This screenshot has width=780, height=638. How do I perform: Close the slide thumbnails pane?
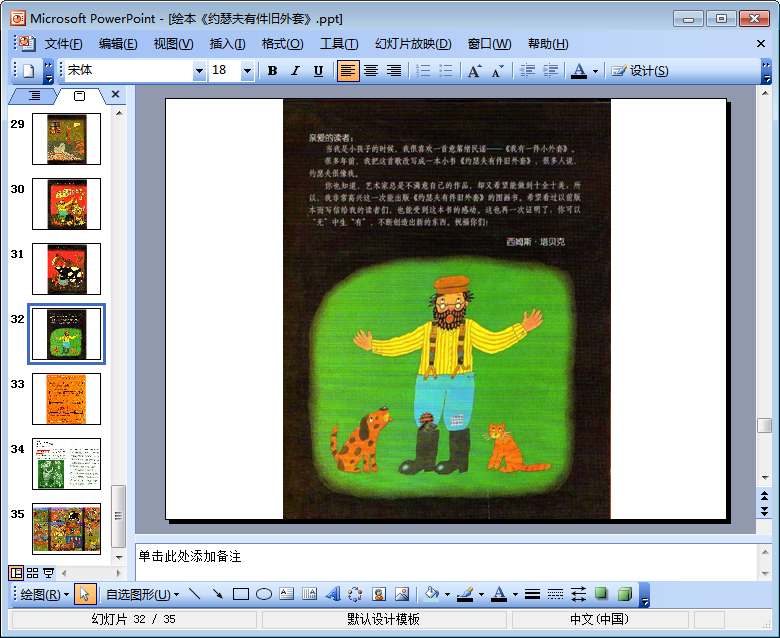click(x=115, y=94)
